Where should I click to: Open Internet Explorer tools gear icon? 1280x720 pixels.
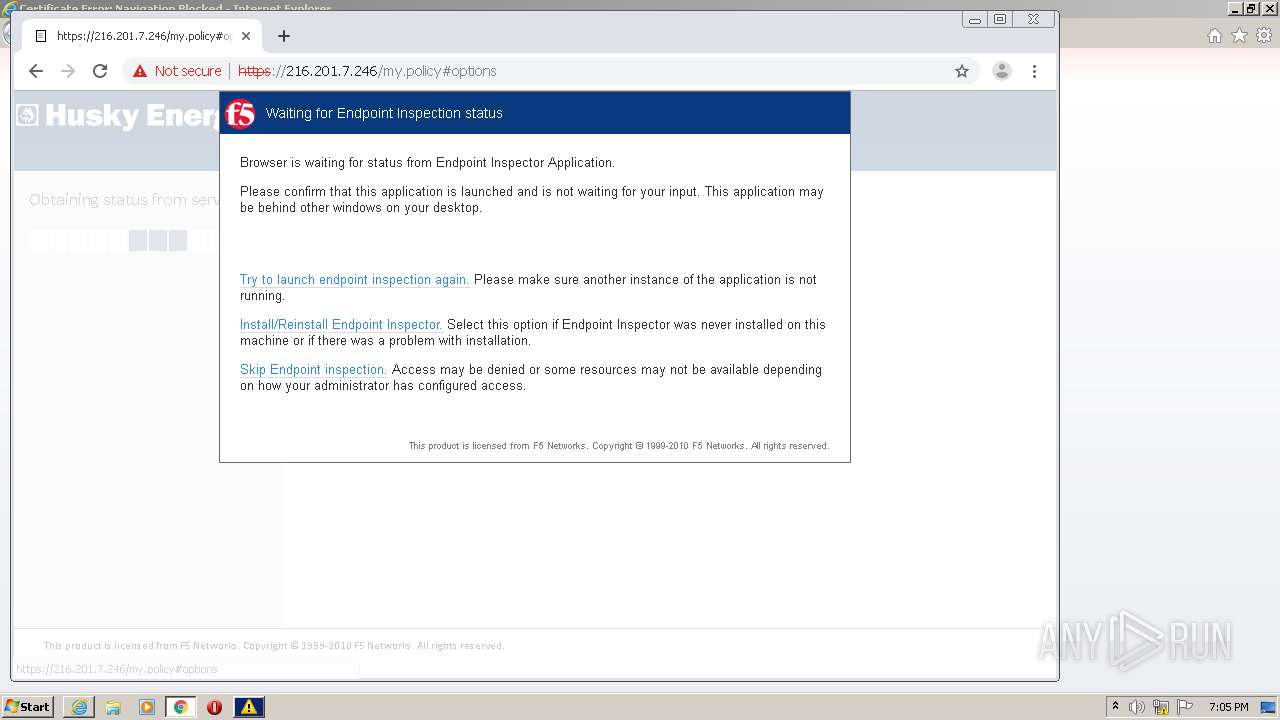click(x=1264, y=36)
